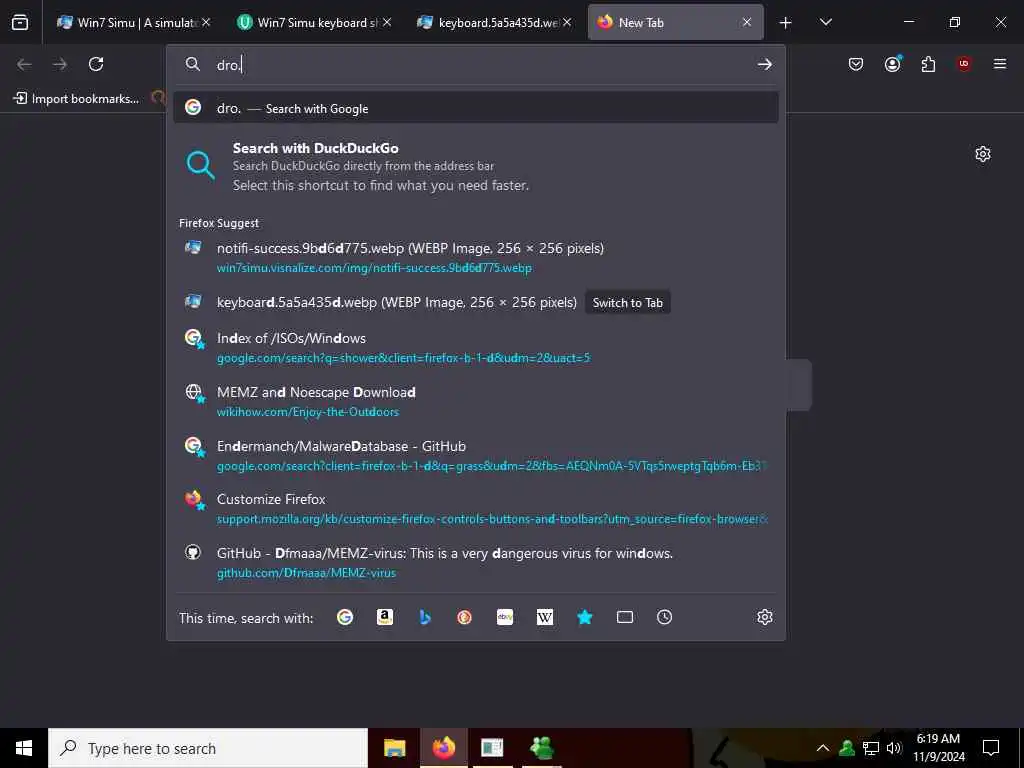Open Windows Start menu

pyautogui.click(x=24, y=748)
